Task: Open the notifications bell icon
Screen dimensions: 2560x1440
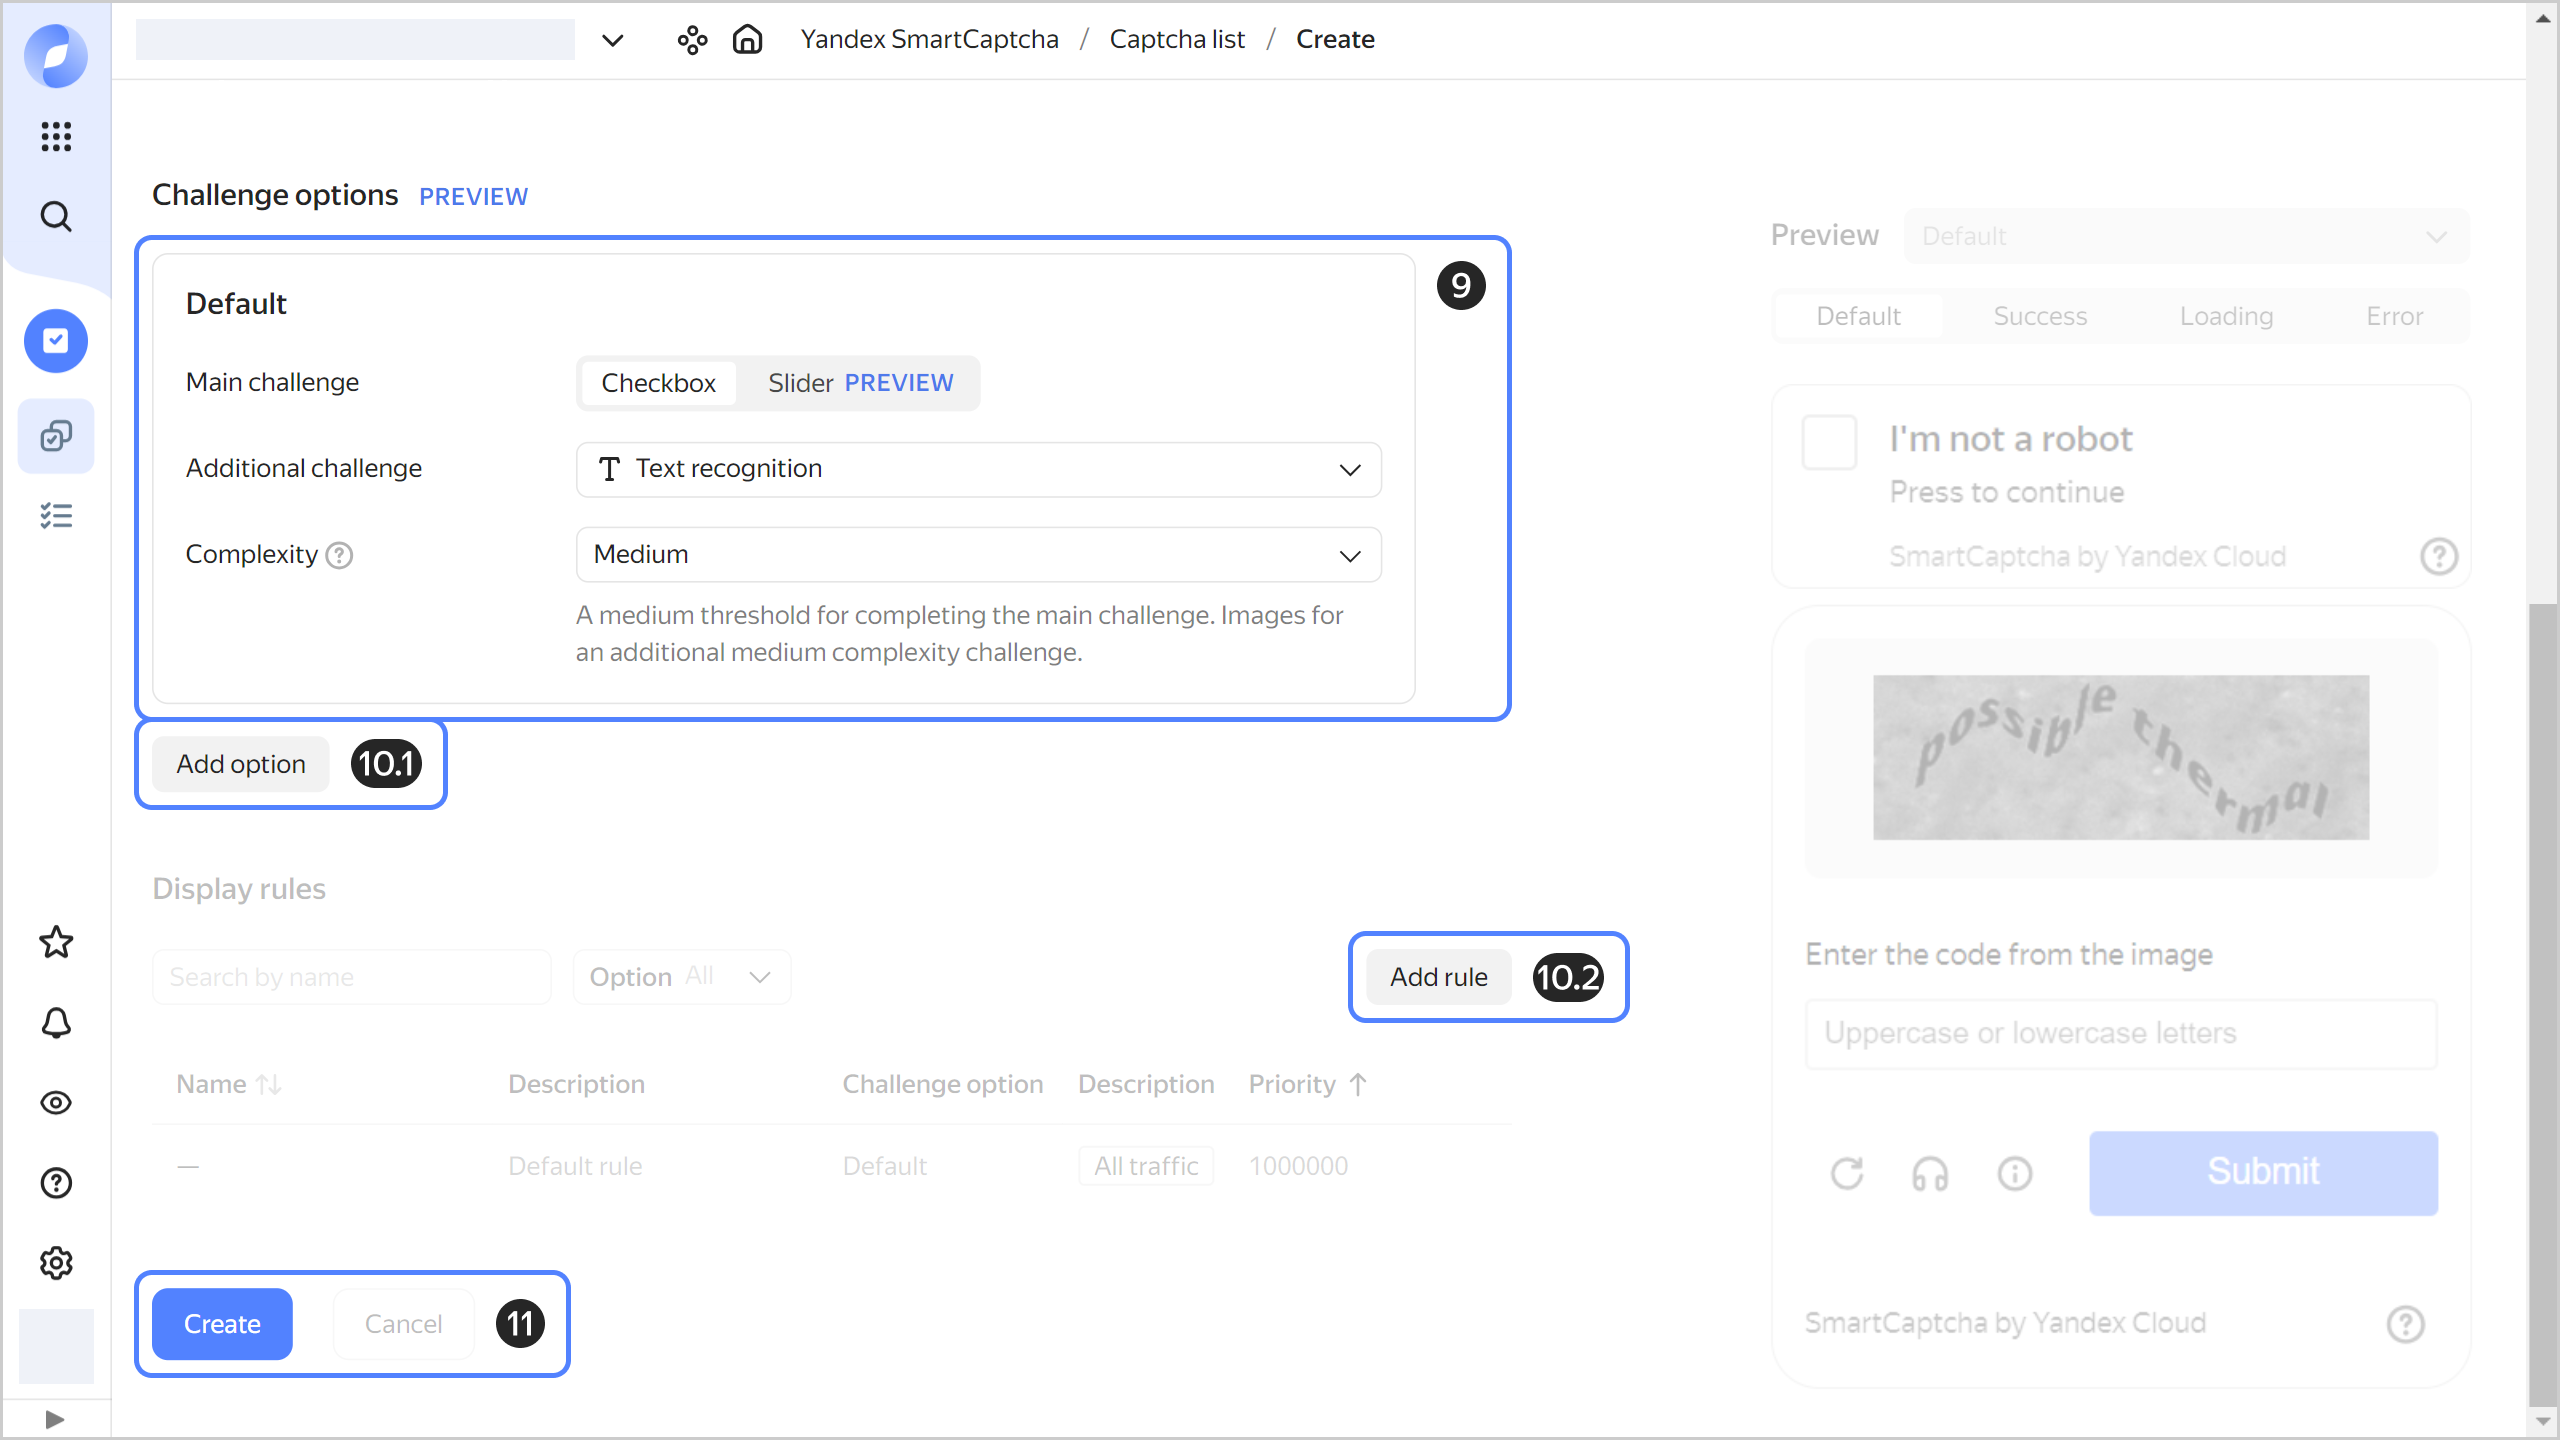Action: coord(56,1022)
